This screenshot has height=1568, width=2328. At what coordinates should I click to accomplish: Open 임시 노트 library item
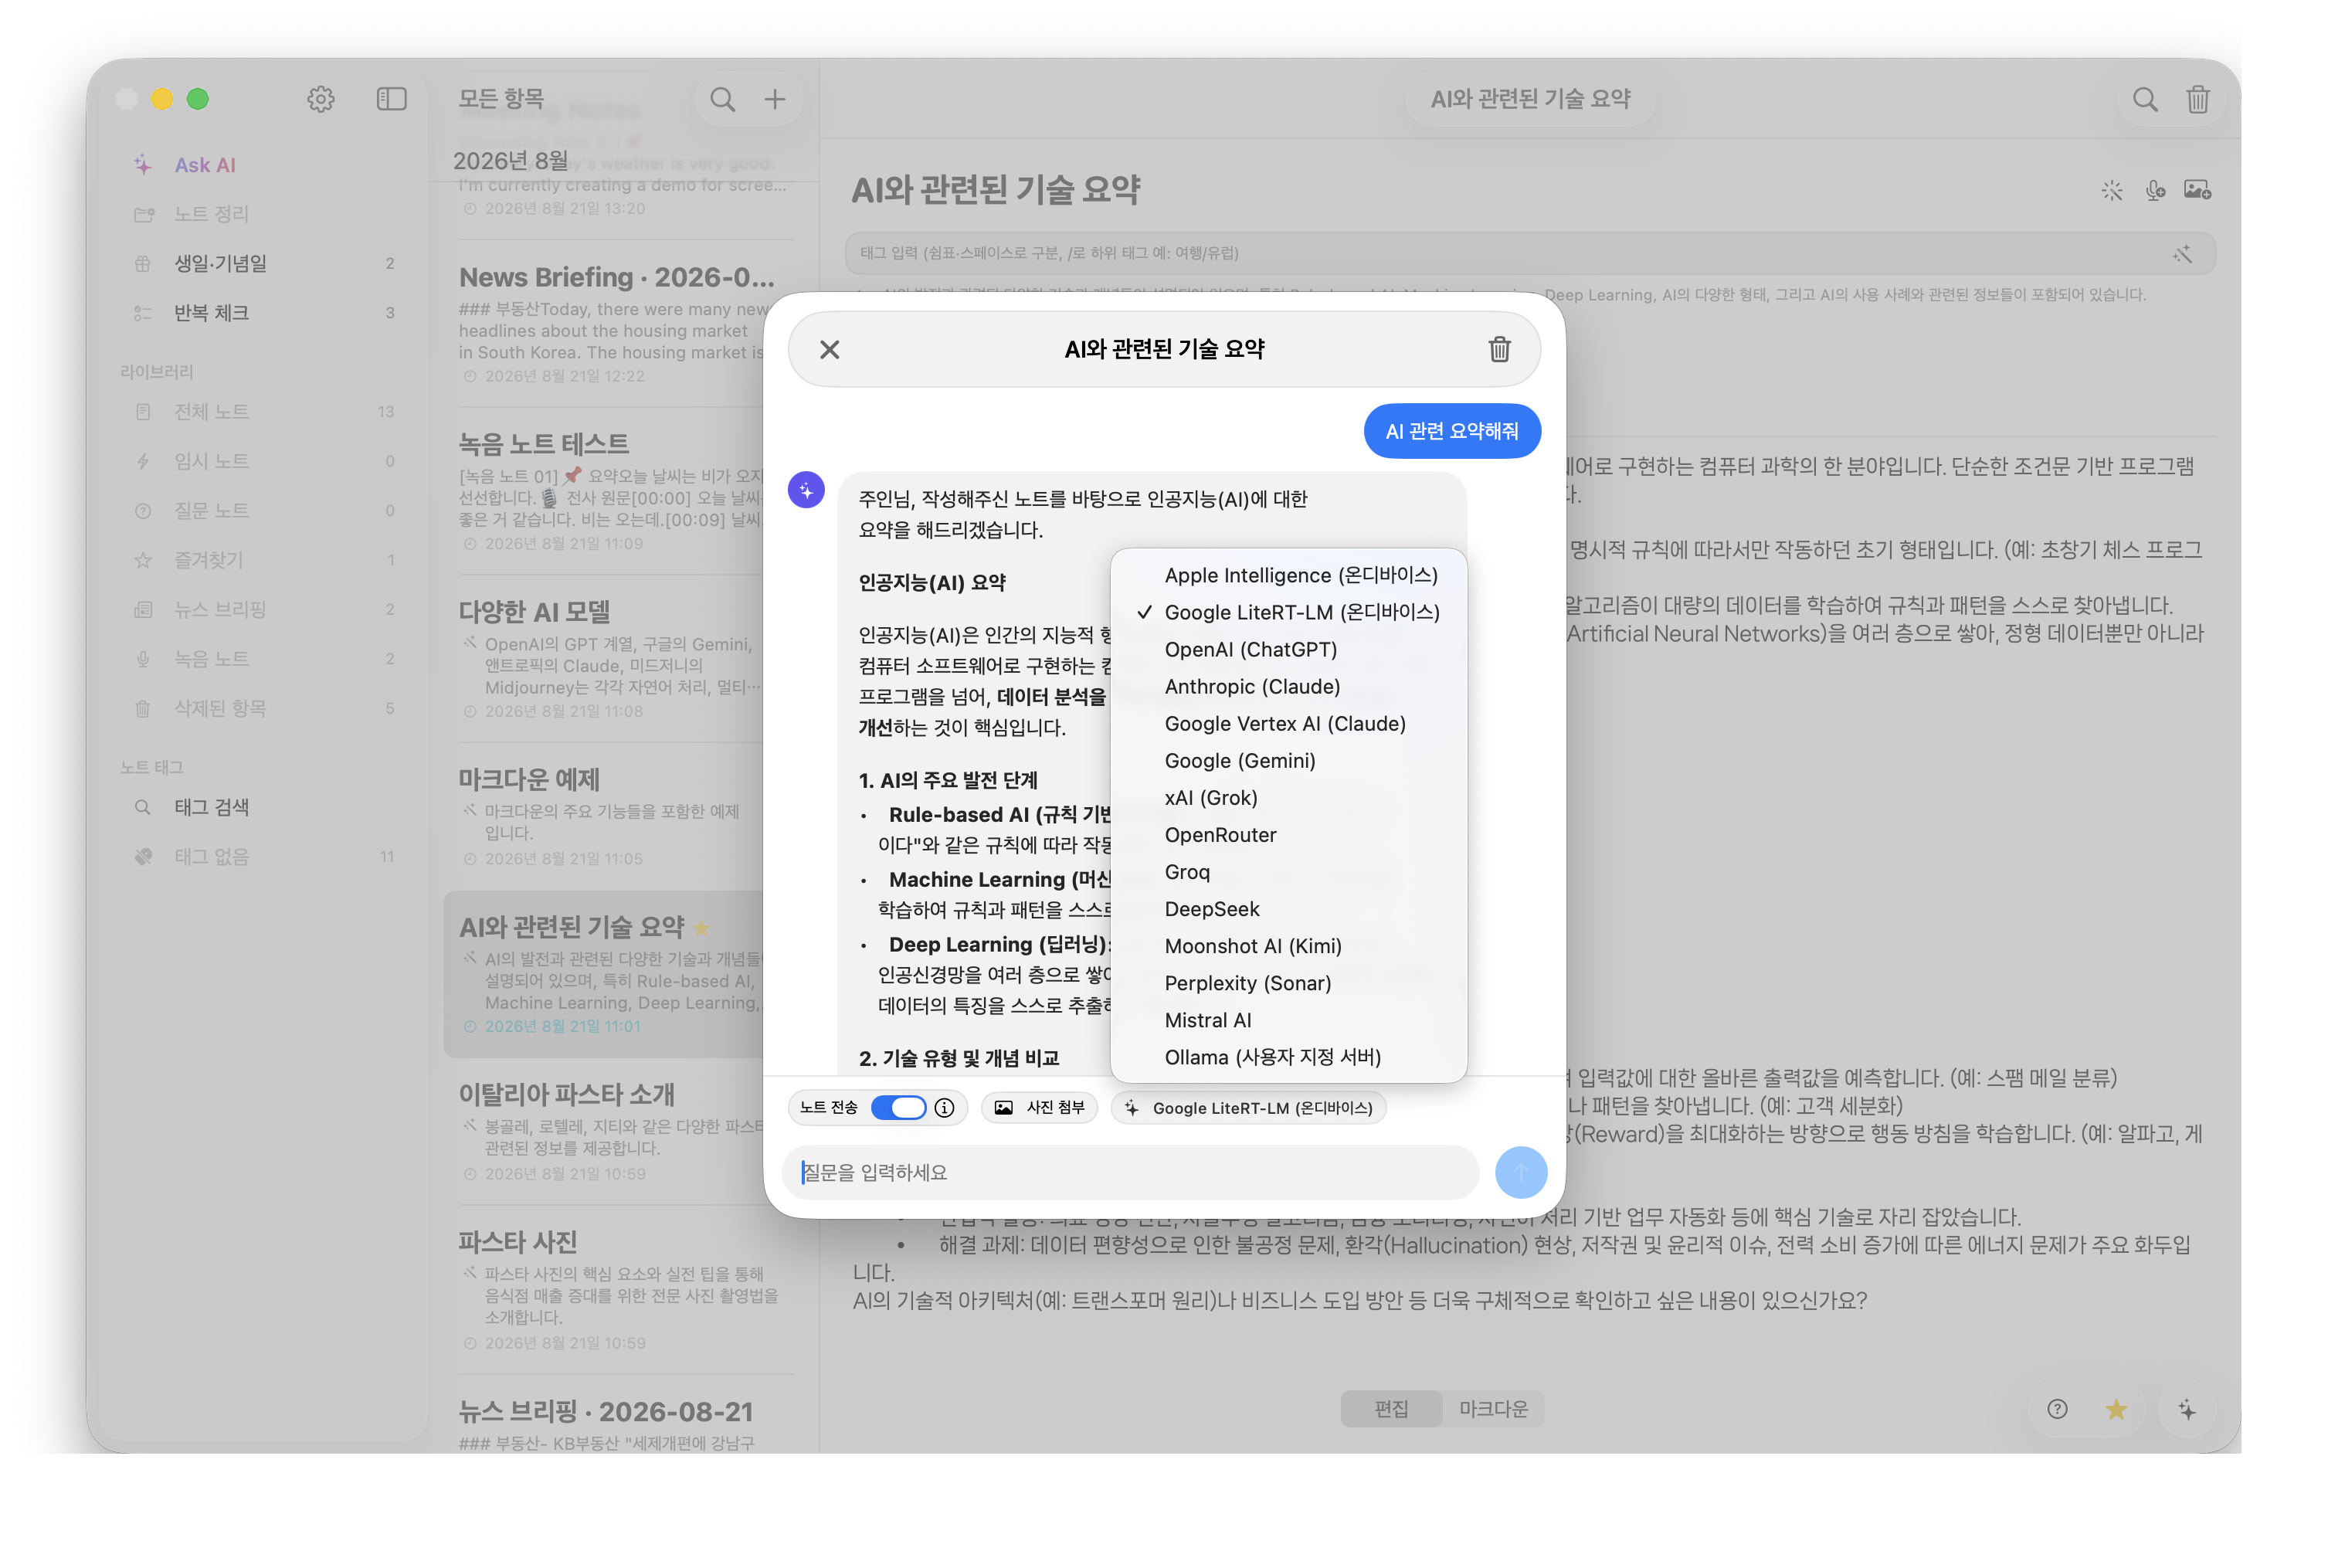pyautogui.click(x=264, y=461)
